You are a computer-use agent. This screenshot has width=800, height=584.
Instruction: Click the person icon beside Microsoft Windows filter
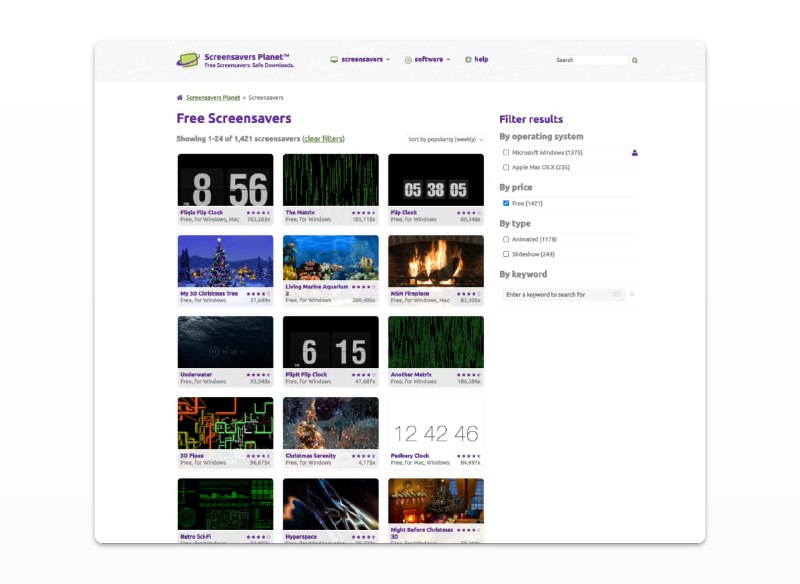point(634,152)
